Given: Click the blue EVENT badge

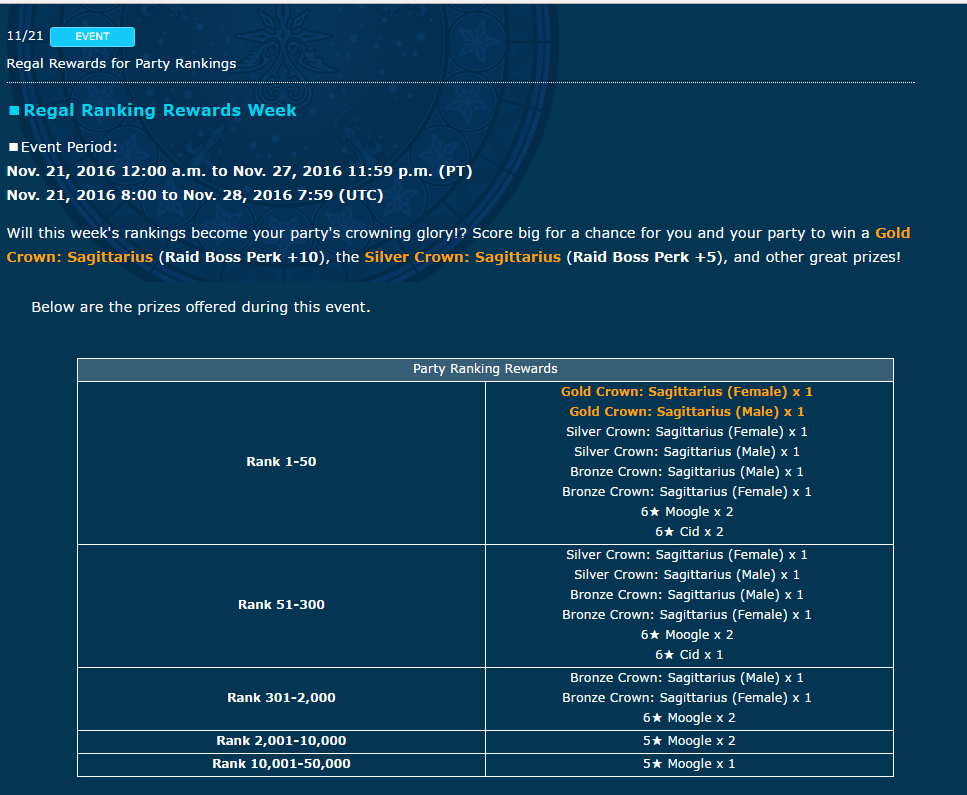Looking at the screenshot, I should coord(92,37).
